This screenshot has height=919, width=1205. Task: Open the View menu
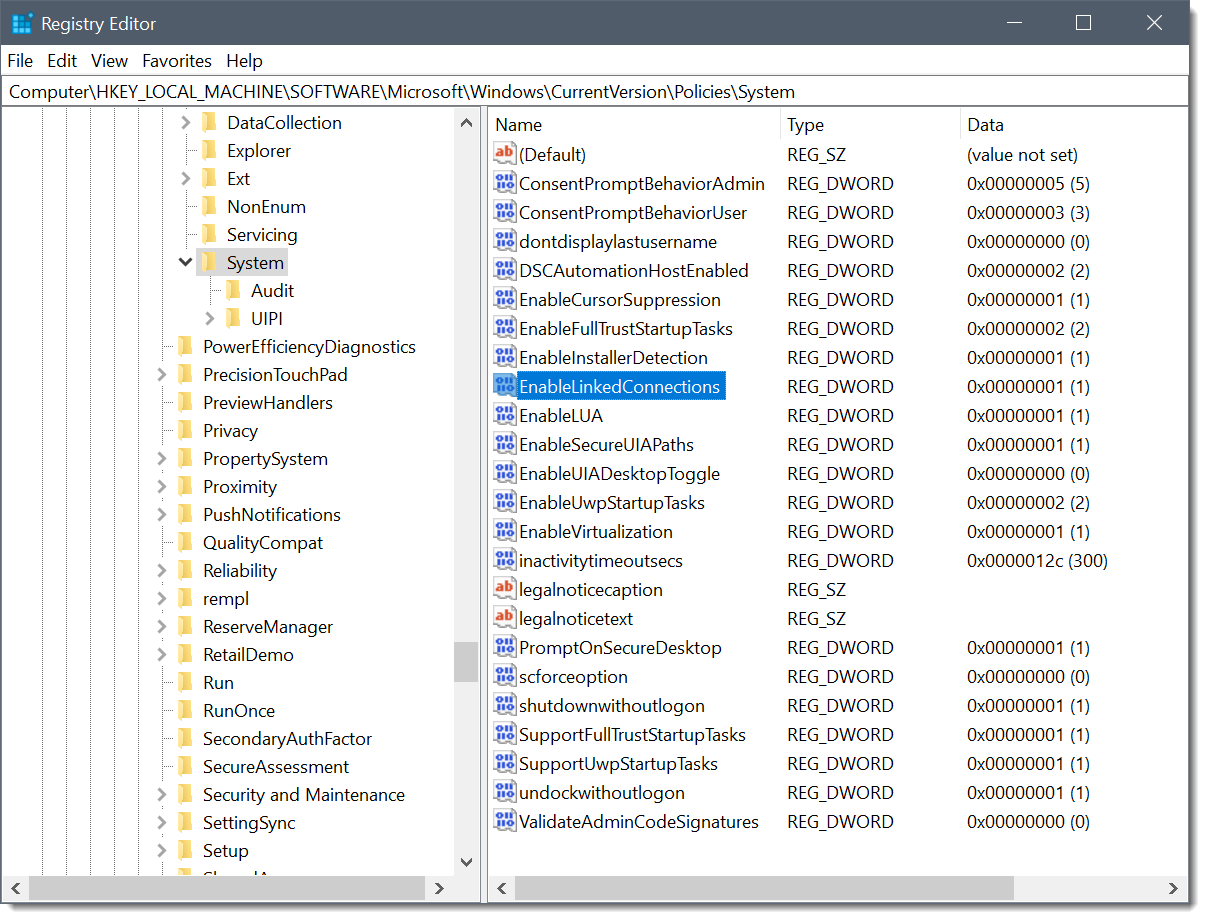(x=110, y=61)
